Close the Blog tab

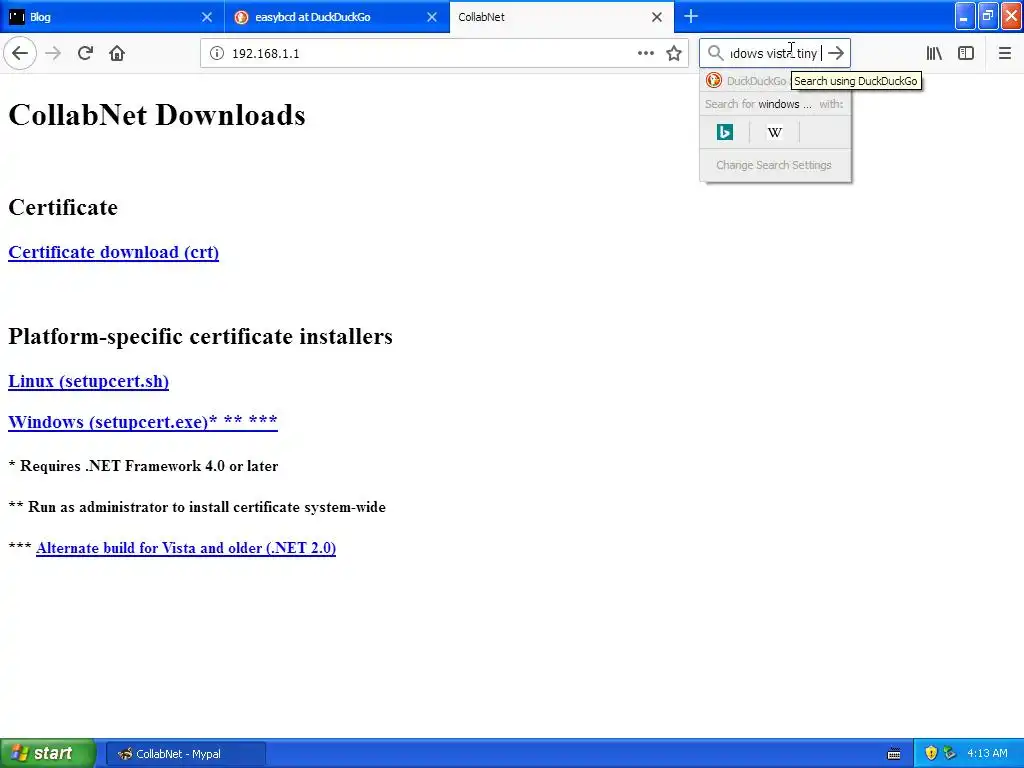(x=207, y=17)
